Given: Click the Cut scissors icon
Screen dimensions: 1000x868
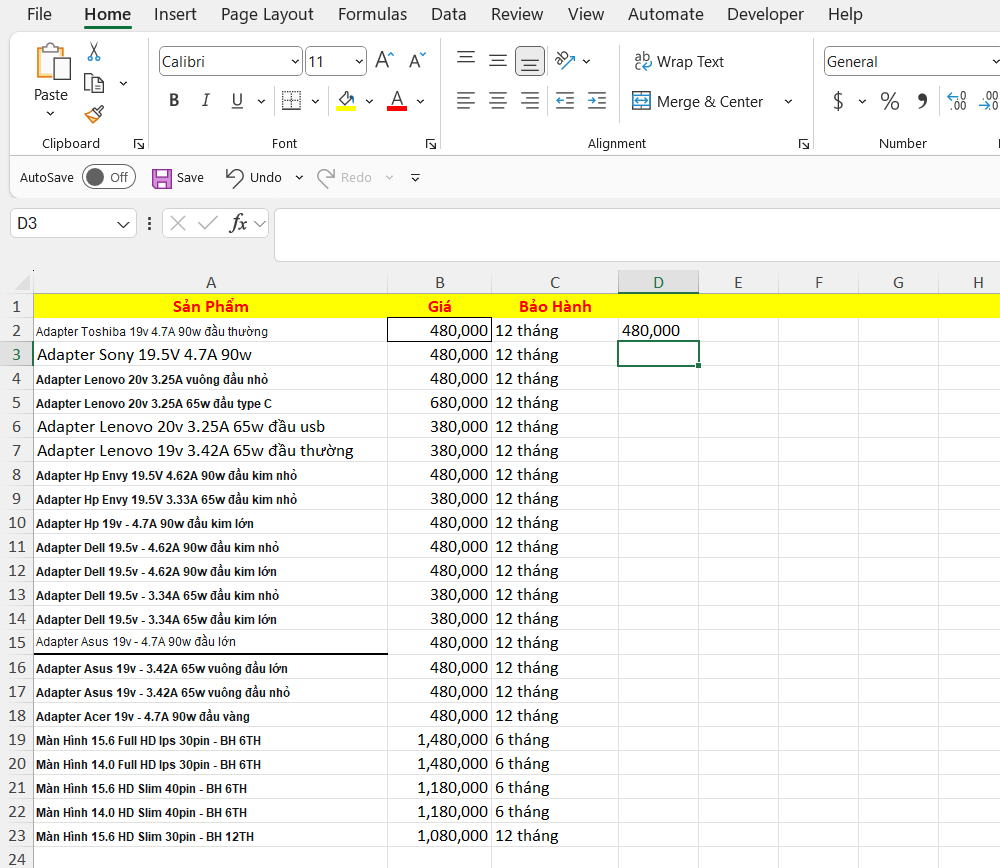Looking at the screenshot, I should pyautogui.click(x=94, y=52).
